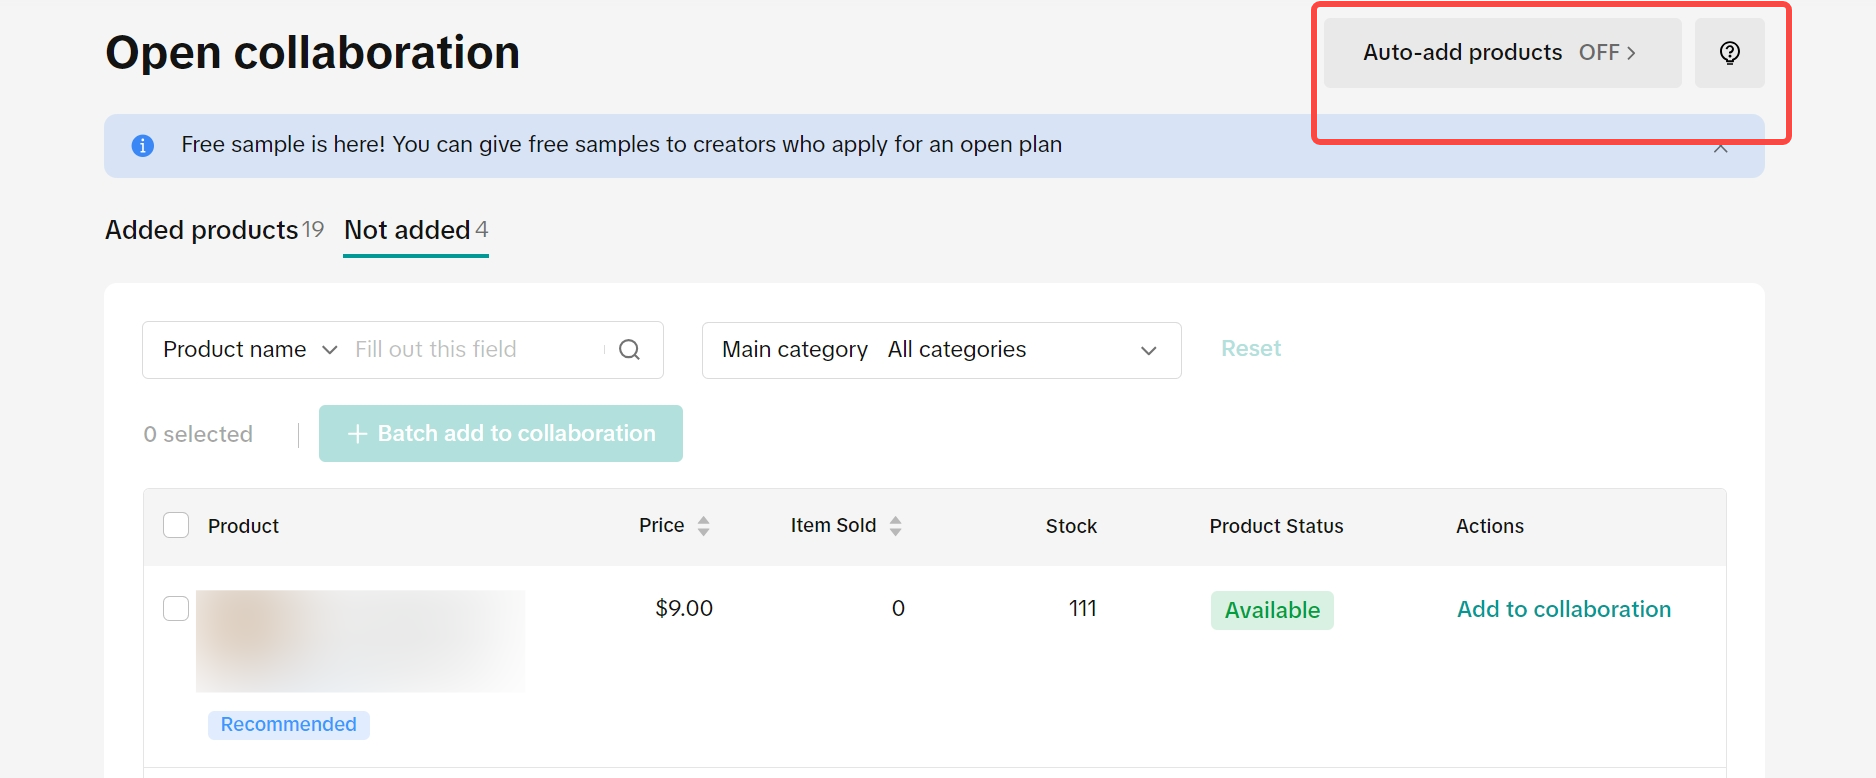Click the Available status badge

click(1272, 610)
